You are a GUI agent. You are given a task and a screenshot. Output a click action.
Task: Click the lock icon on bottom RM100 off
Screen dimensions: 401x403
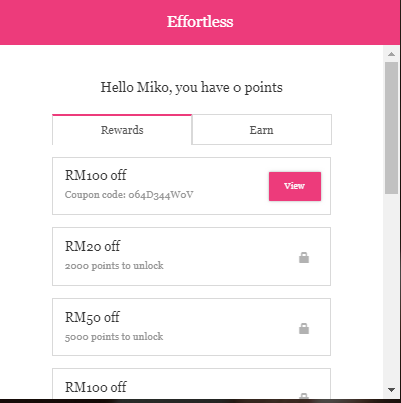pyautogui.click(x=304, y=396)
